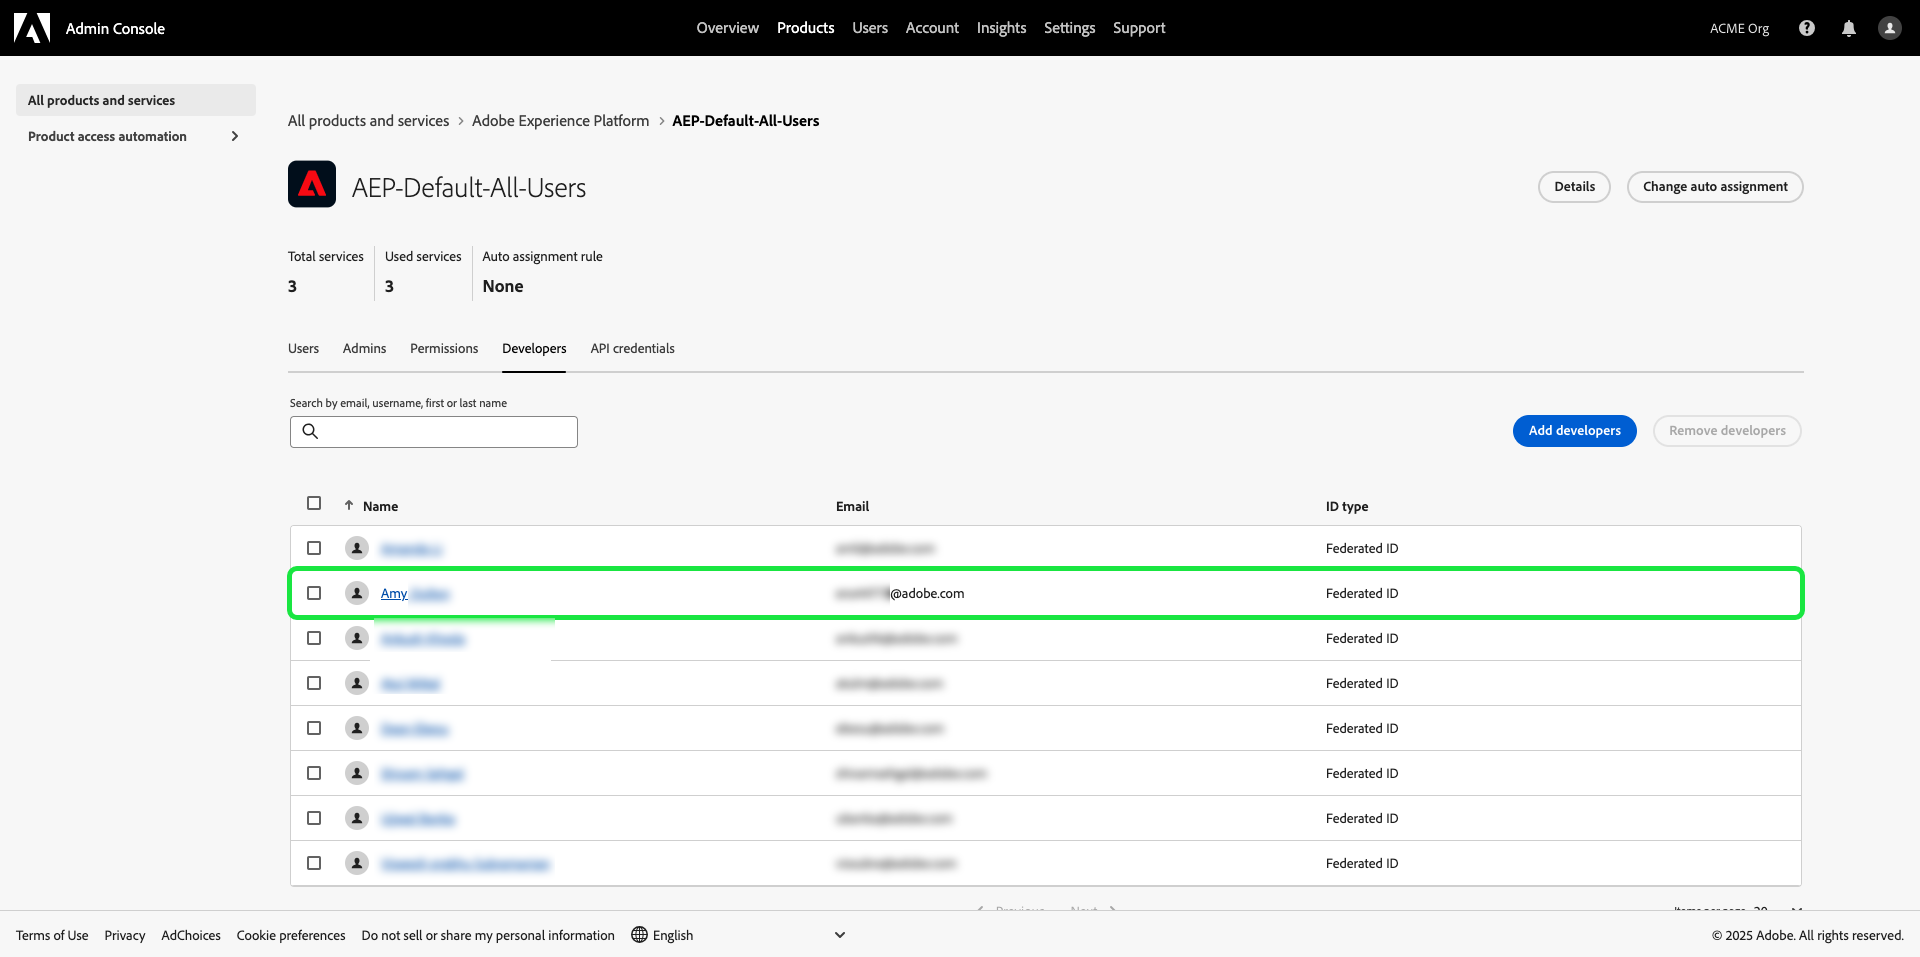
Task: Click the search magnifier icon
Action: point(310,431)
